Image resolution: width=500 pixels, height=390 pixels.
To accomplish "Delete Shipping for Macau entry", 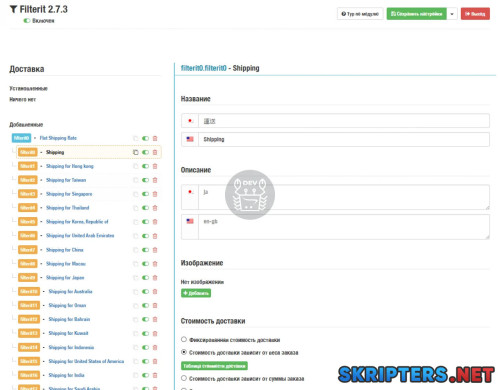I will 155,264.
